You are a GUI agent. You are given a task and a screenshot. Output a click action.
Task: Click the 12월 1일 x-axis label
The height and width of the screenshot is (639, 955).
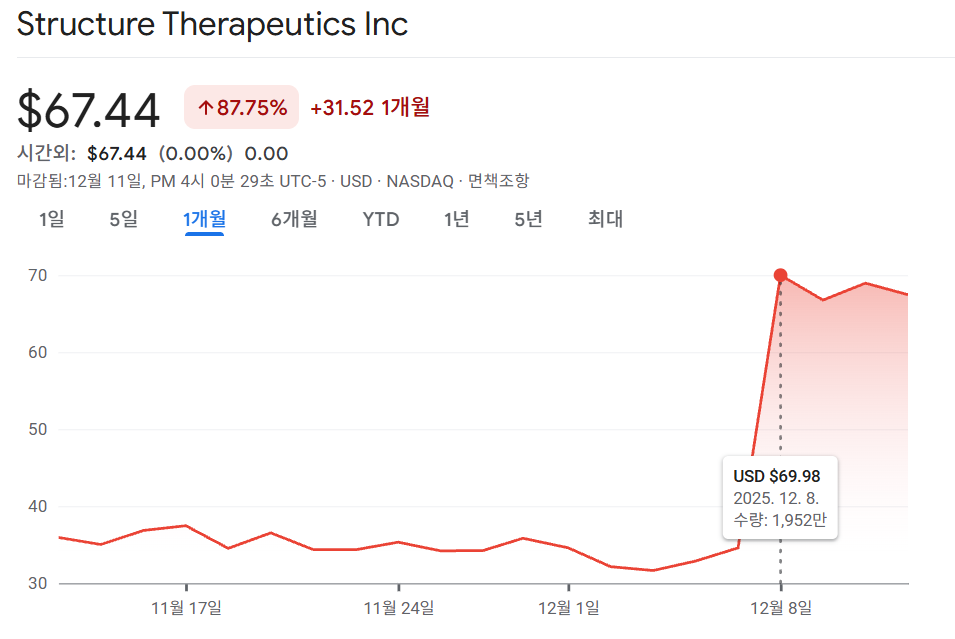pos(569,607)
